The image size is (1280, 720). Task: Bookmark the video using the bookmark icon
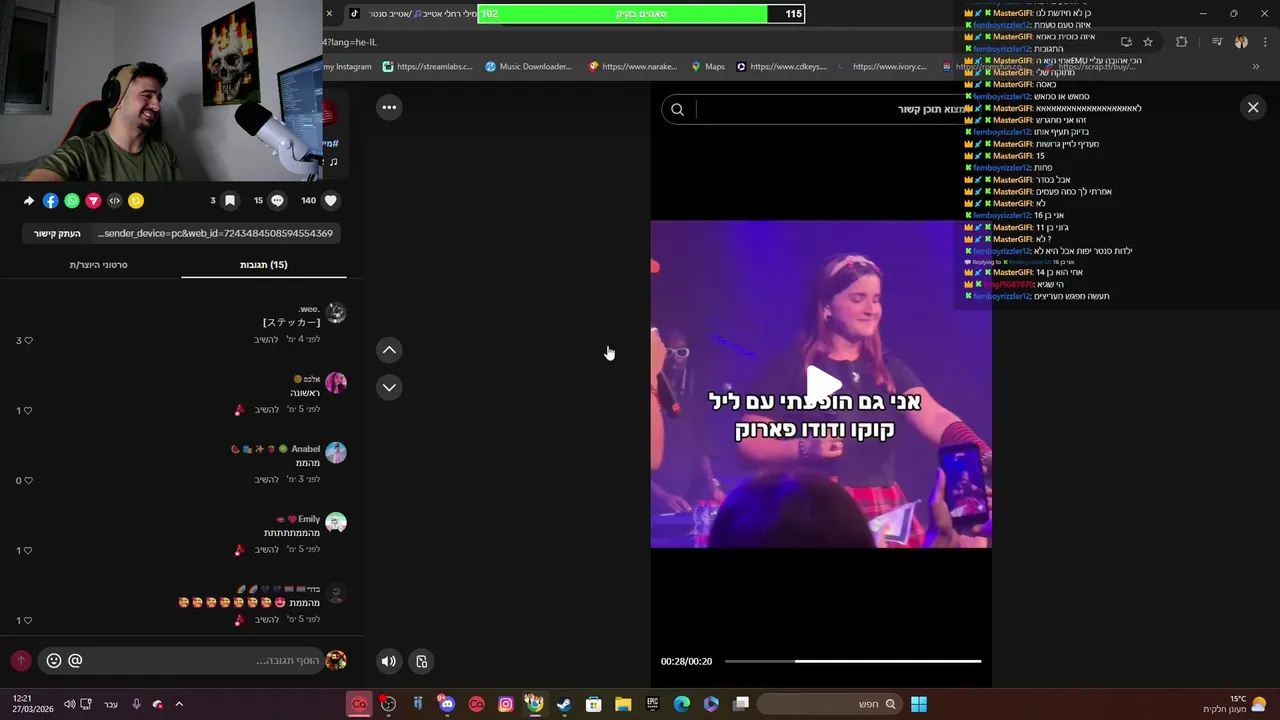click(230, 200)
